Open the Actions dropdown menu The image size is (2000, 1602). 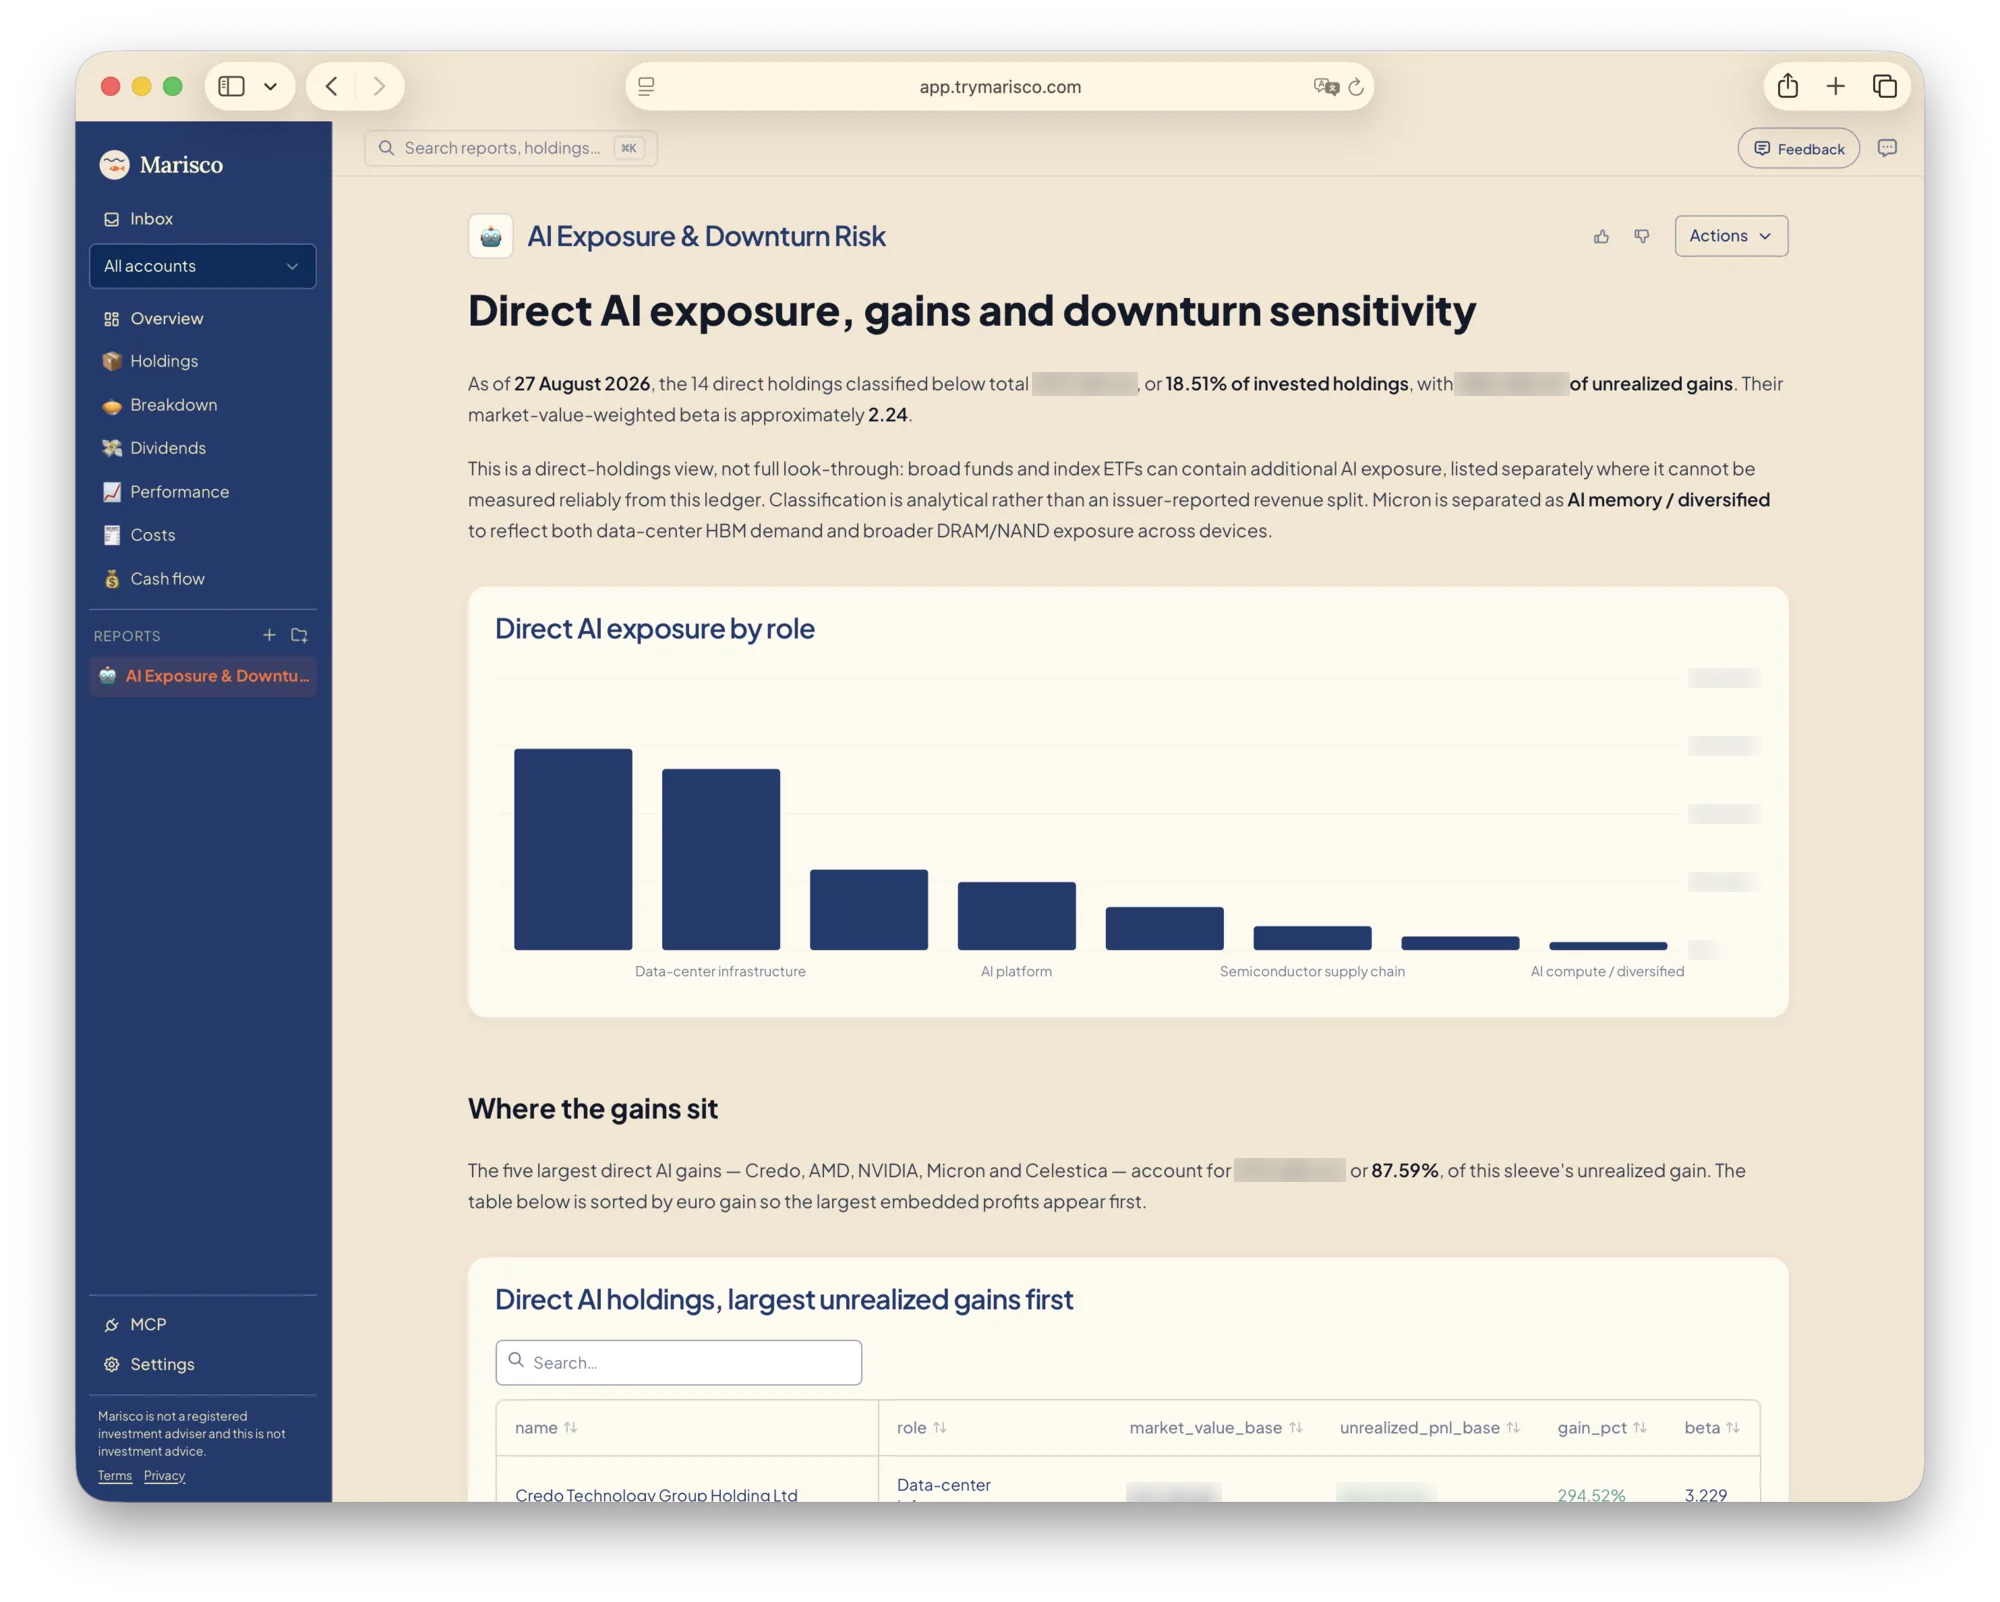(1731, 236)
